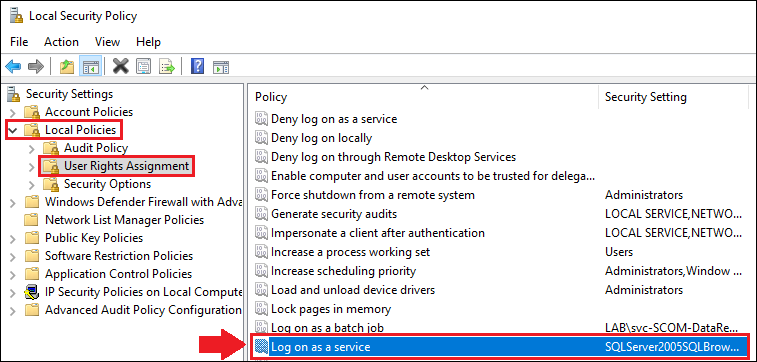Click the Account Policies folder icon
Image resolution: width=757 pixels, height=362 pixels.
pos(32,112)
